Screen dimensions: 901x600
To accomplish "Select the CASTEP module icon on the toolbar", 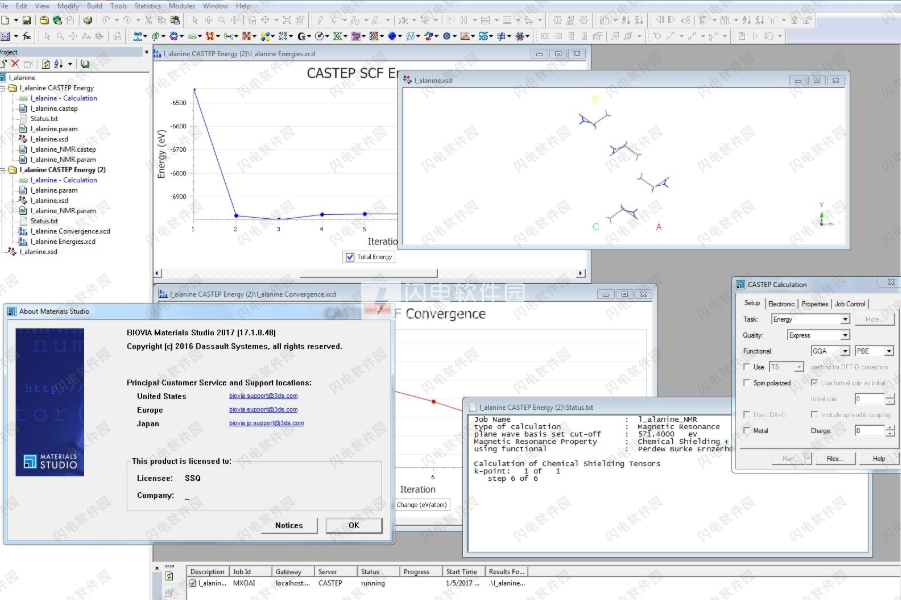I will coord(390,38).
